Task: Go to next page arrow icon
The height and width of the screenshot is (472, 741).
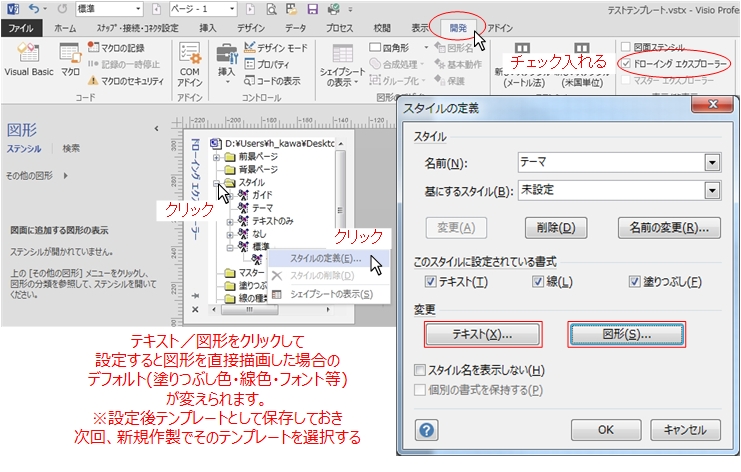Action: (250, 9)
